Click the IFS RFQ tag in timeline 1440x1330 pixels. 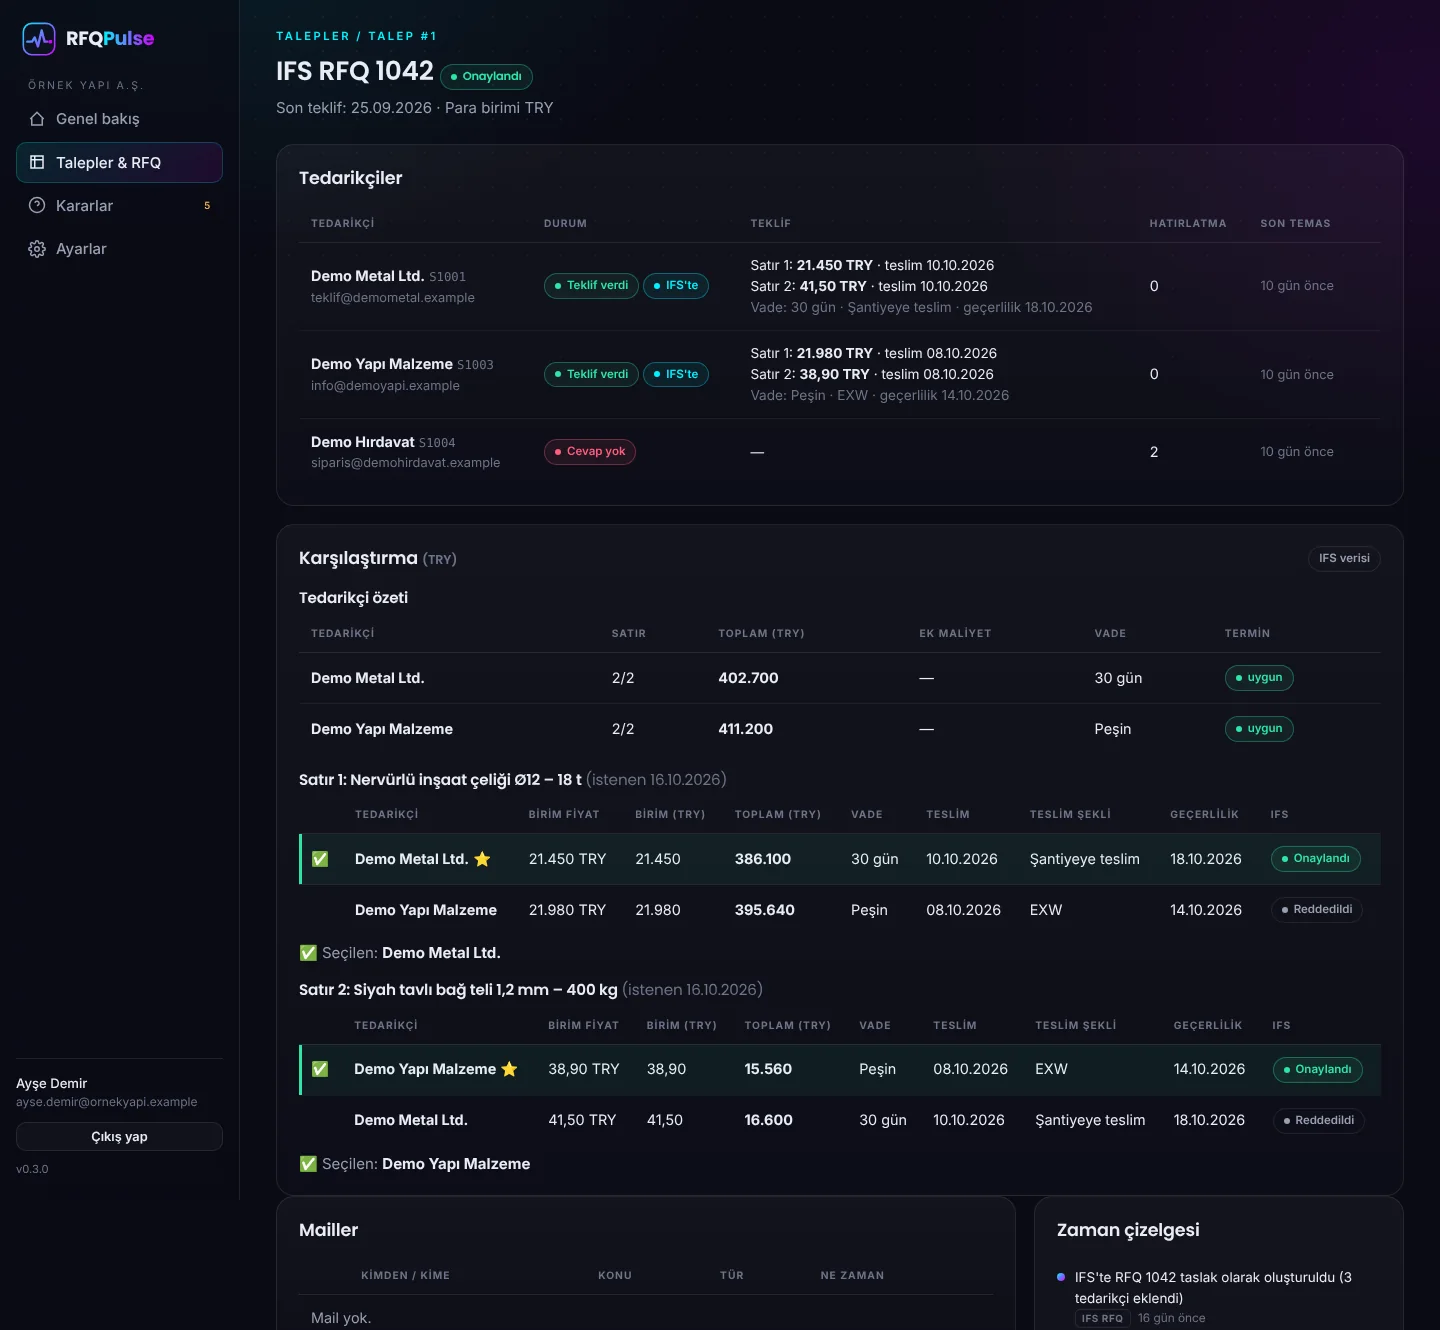pos(1102,1319)
